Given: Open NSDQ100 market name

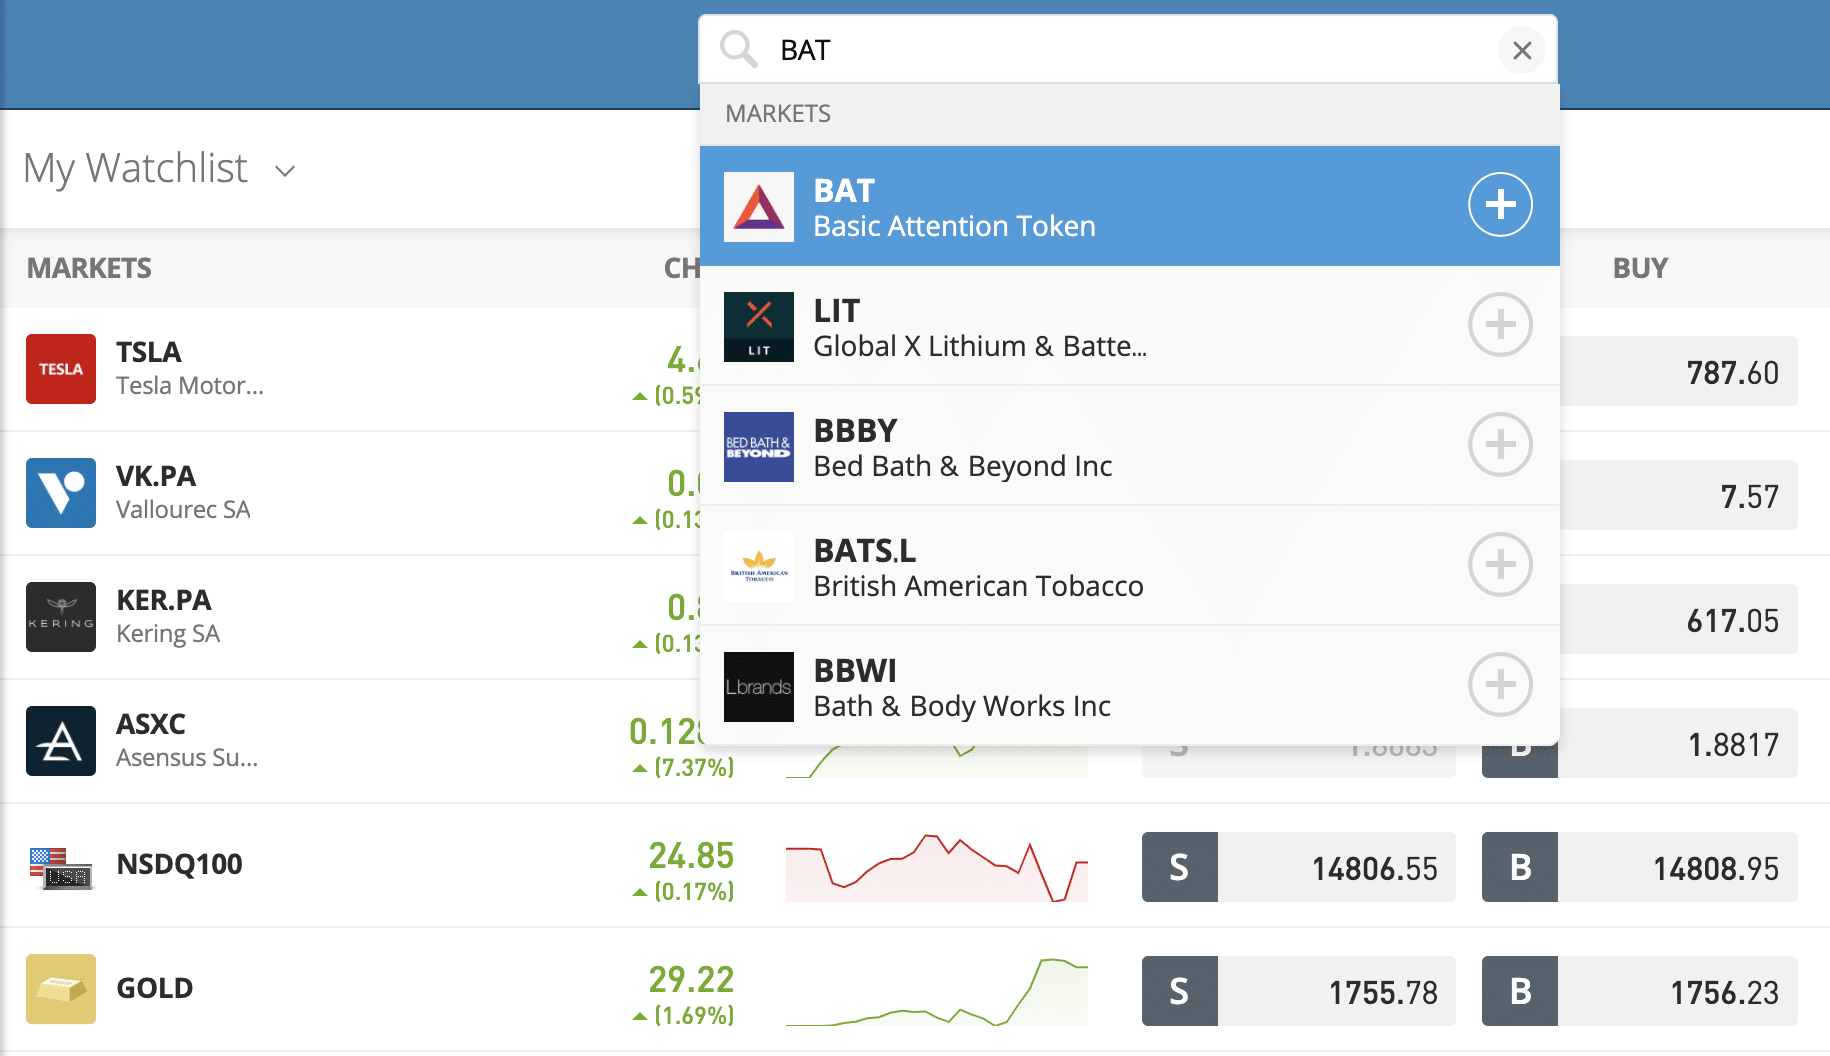Looking at the screenshot, I should (x=180, y=864).
